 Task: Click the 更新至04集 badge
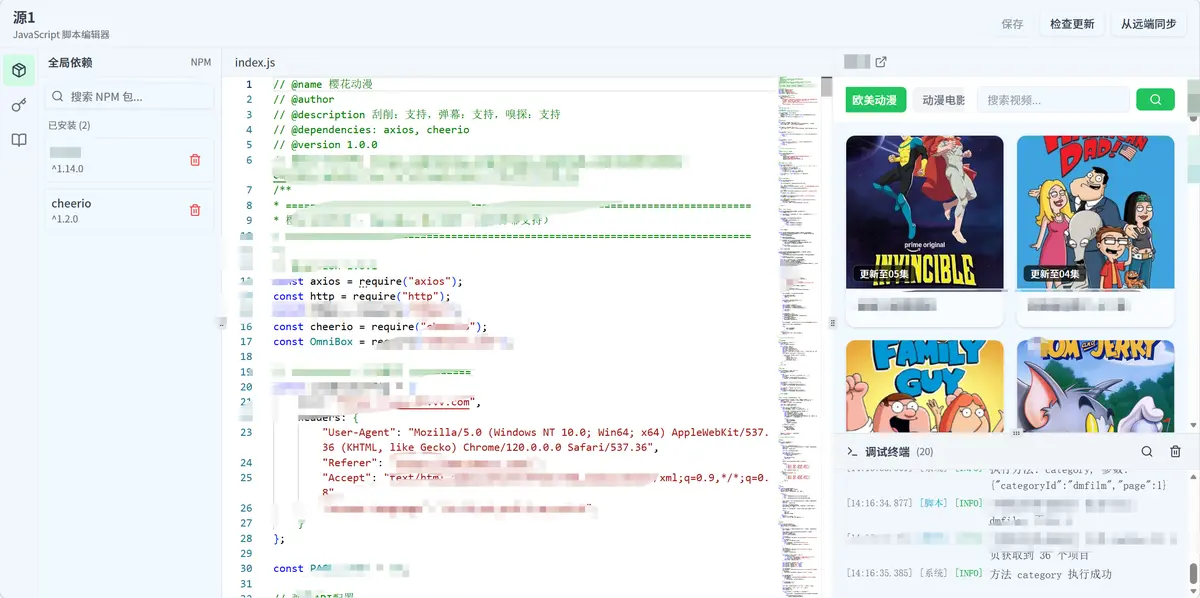(1056, 274)
